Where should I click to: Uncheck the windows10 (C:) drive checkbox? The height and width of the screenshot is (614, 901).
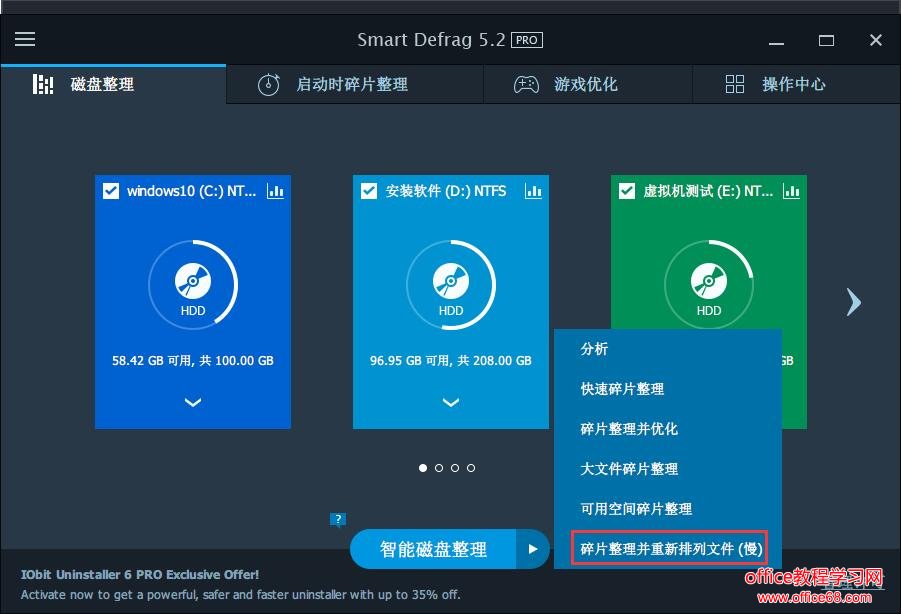point(111,191)
